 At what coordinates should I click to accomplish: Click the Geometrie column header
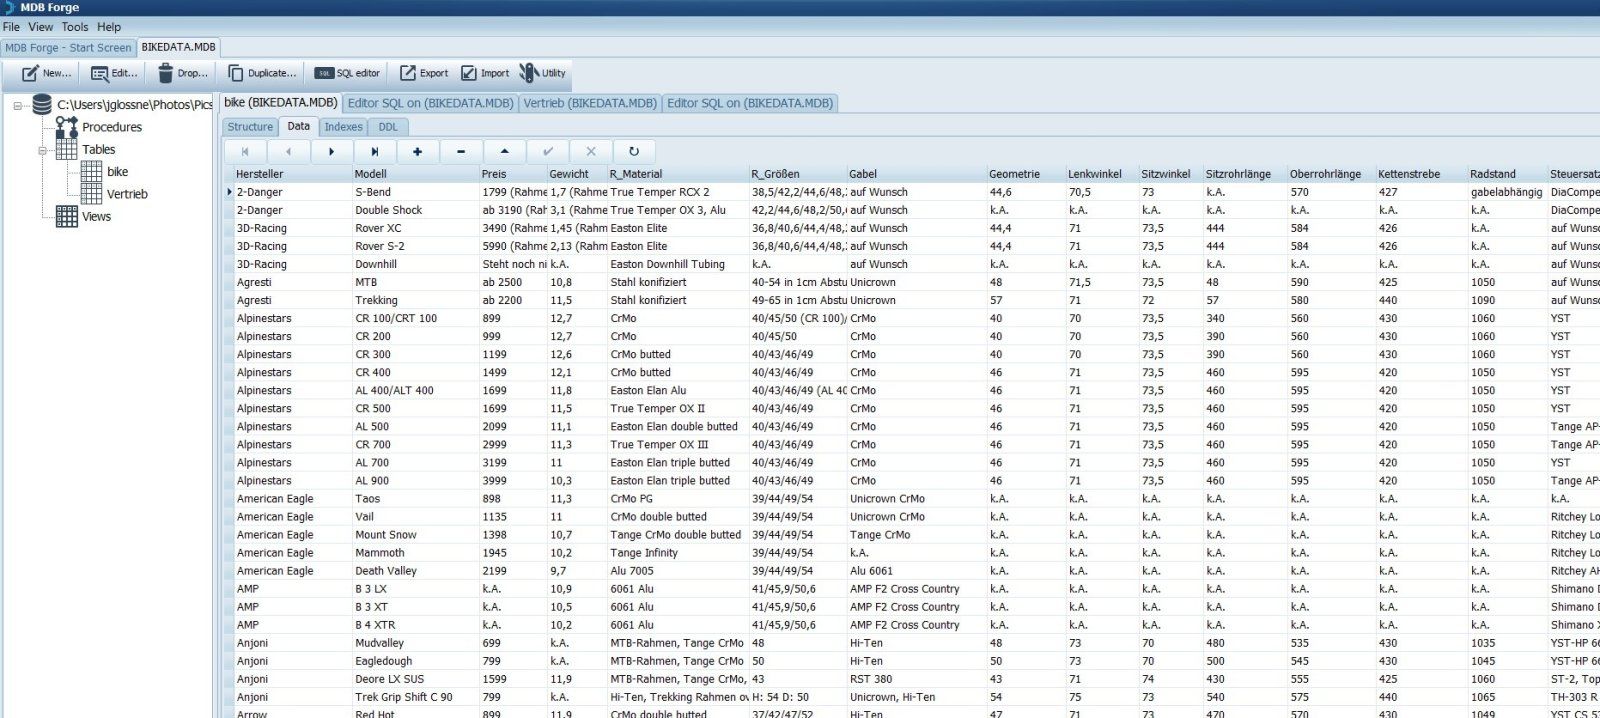(1026, 174)
